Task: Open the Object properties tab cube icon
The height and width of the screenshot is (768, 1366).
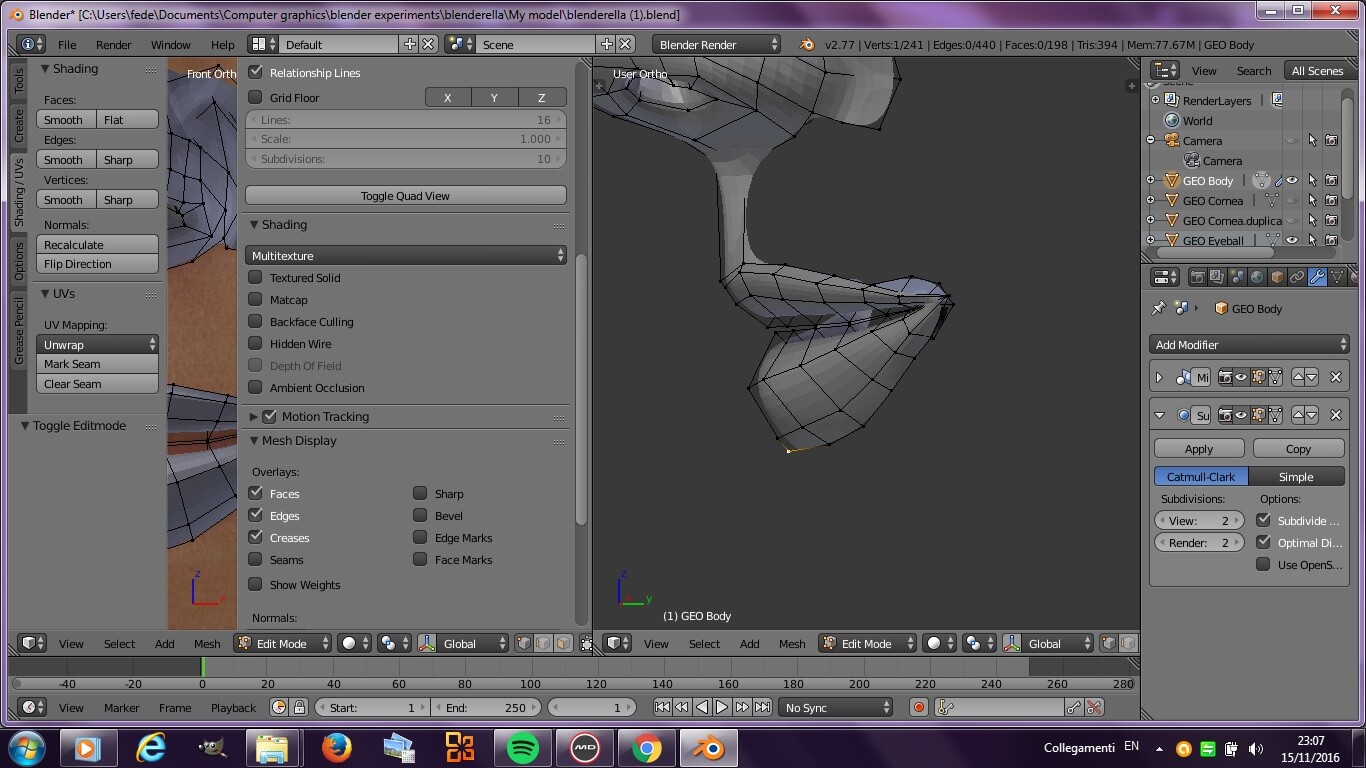Action: (x=1277, y=277)
